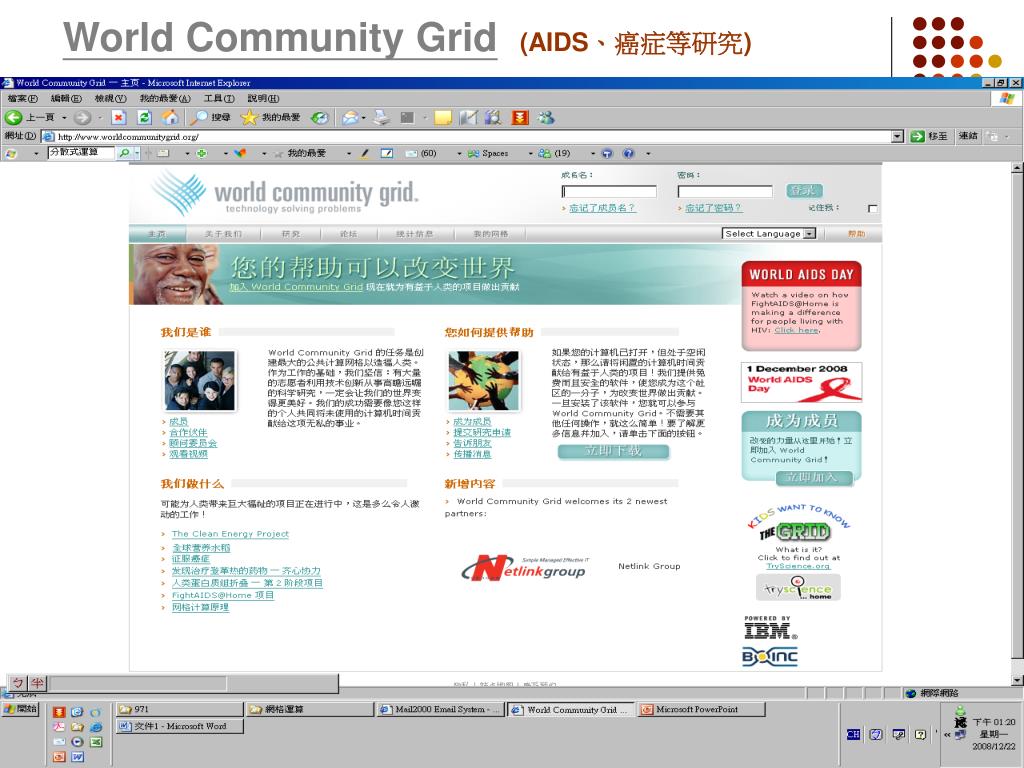Click the 立即加入 join now button

point(814,478)
